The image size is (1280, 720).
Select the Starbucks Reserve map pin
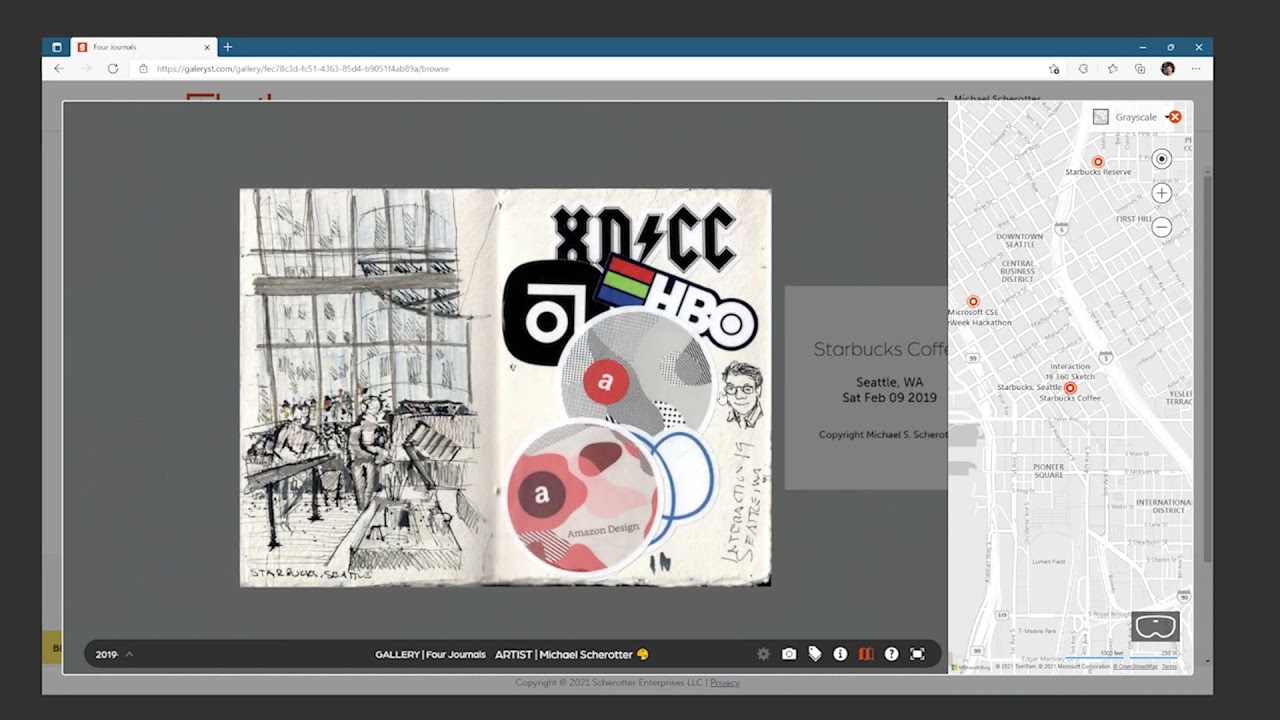pos(1098,162)
